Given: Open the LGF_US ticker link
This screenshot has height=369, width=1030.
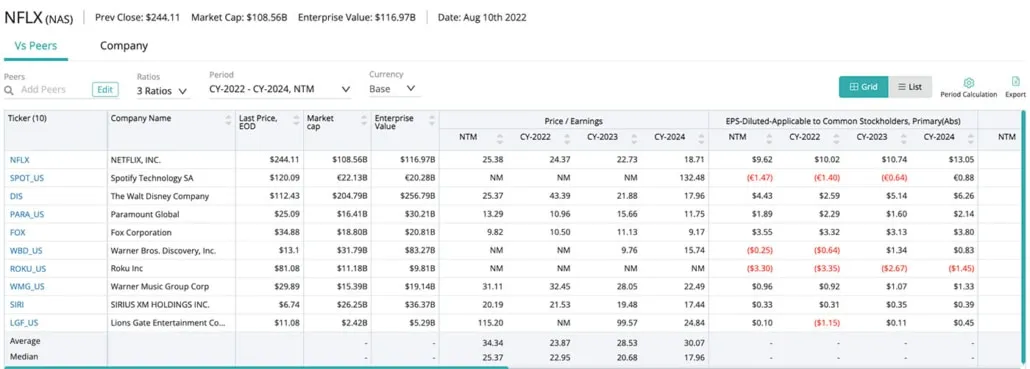Looking at the screenshot, I should click(x=24, y=322).
